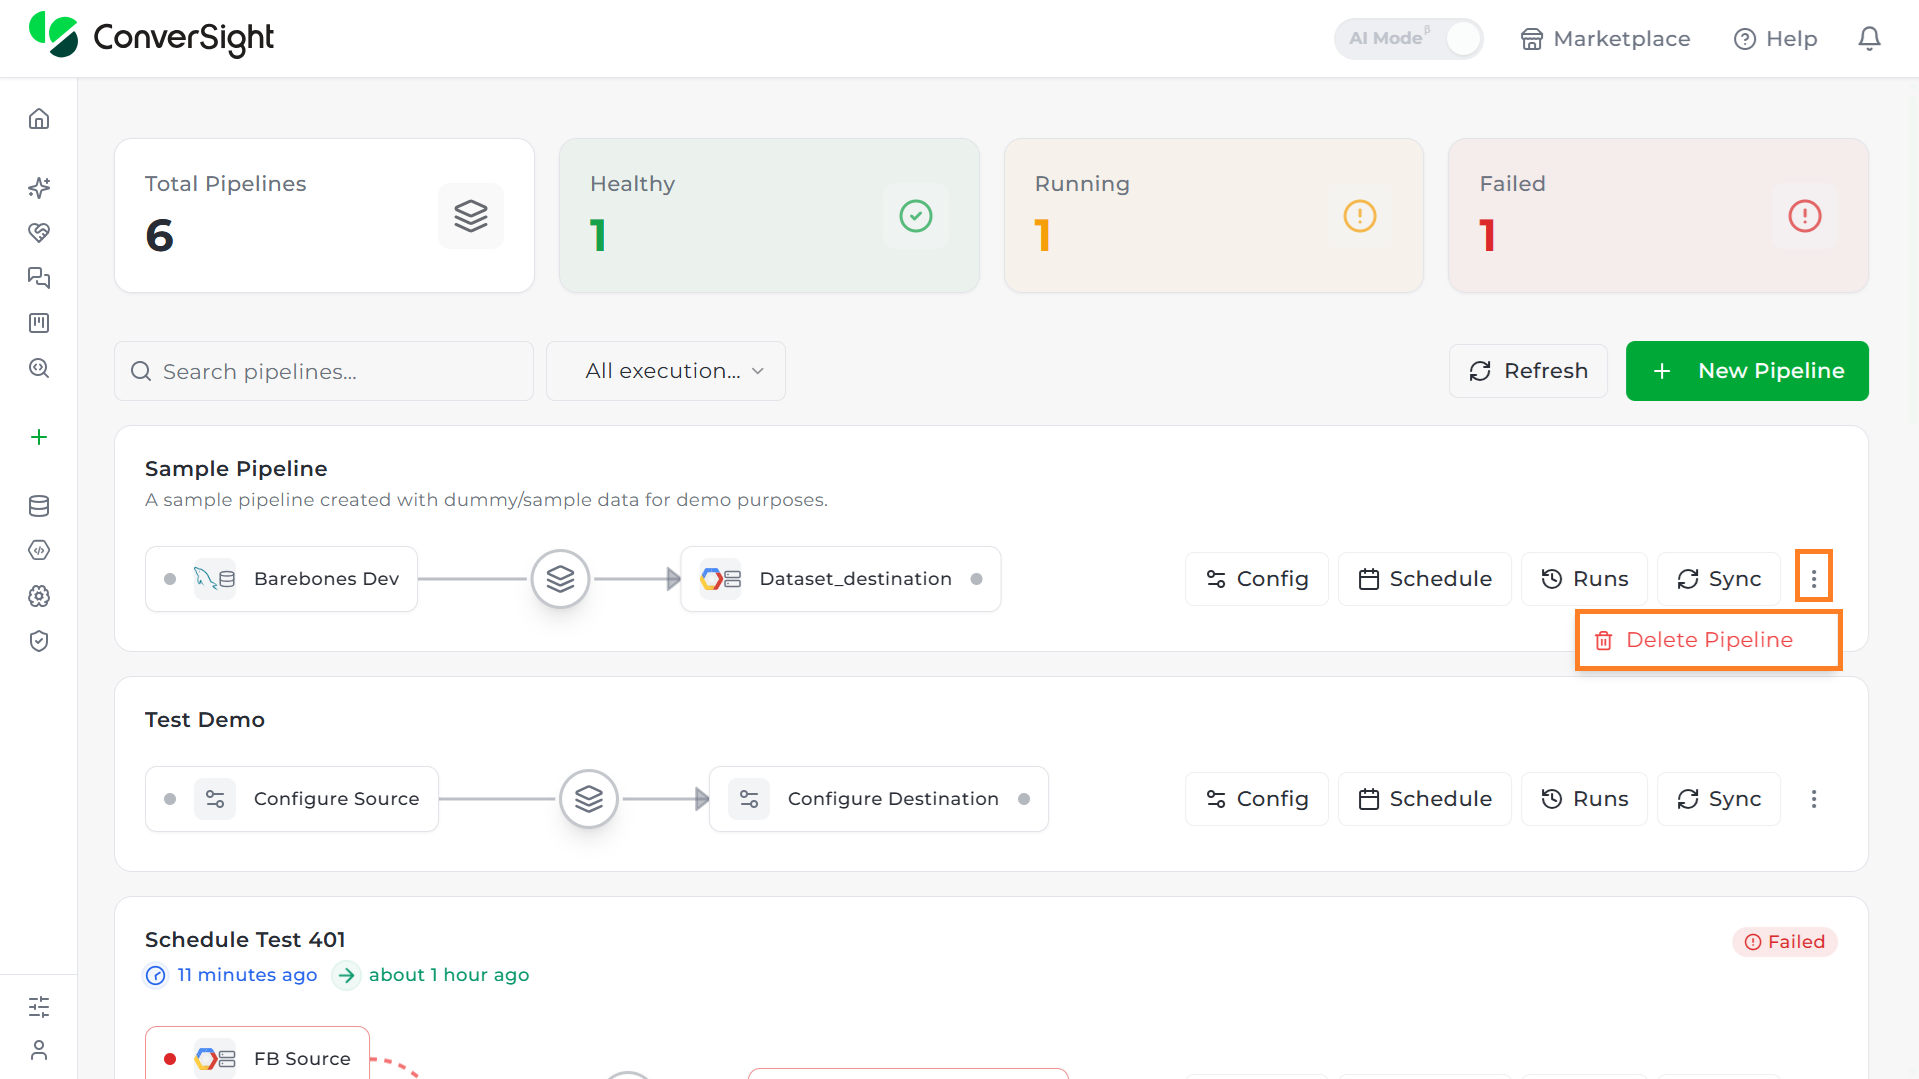Screen dimensions: 1919x1079
Task: Toggle the AI Mode switch
Action: coord(1408,39)
